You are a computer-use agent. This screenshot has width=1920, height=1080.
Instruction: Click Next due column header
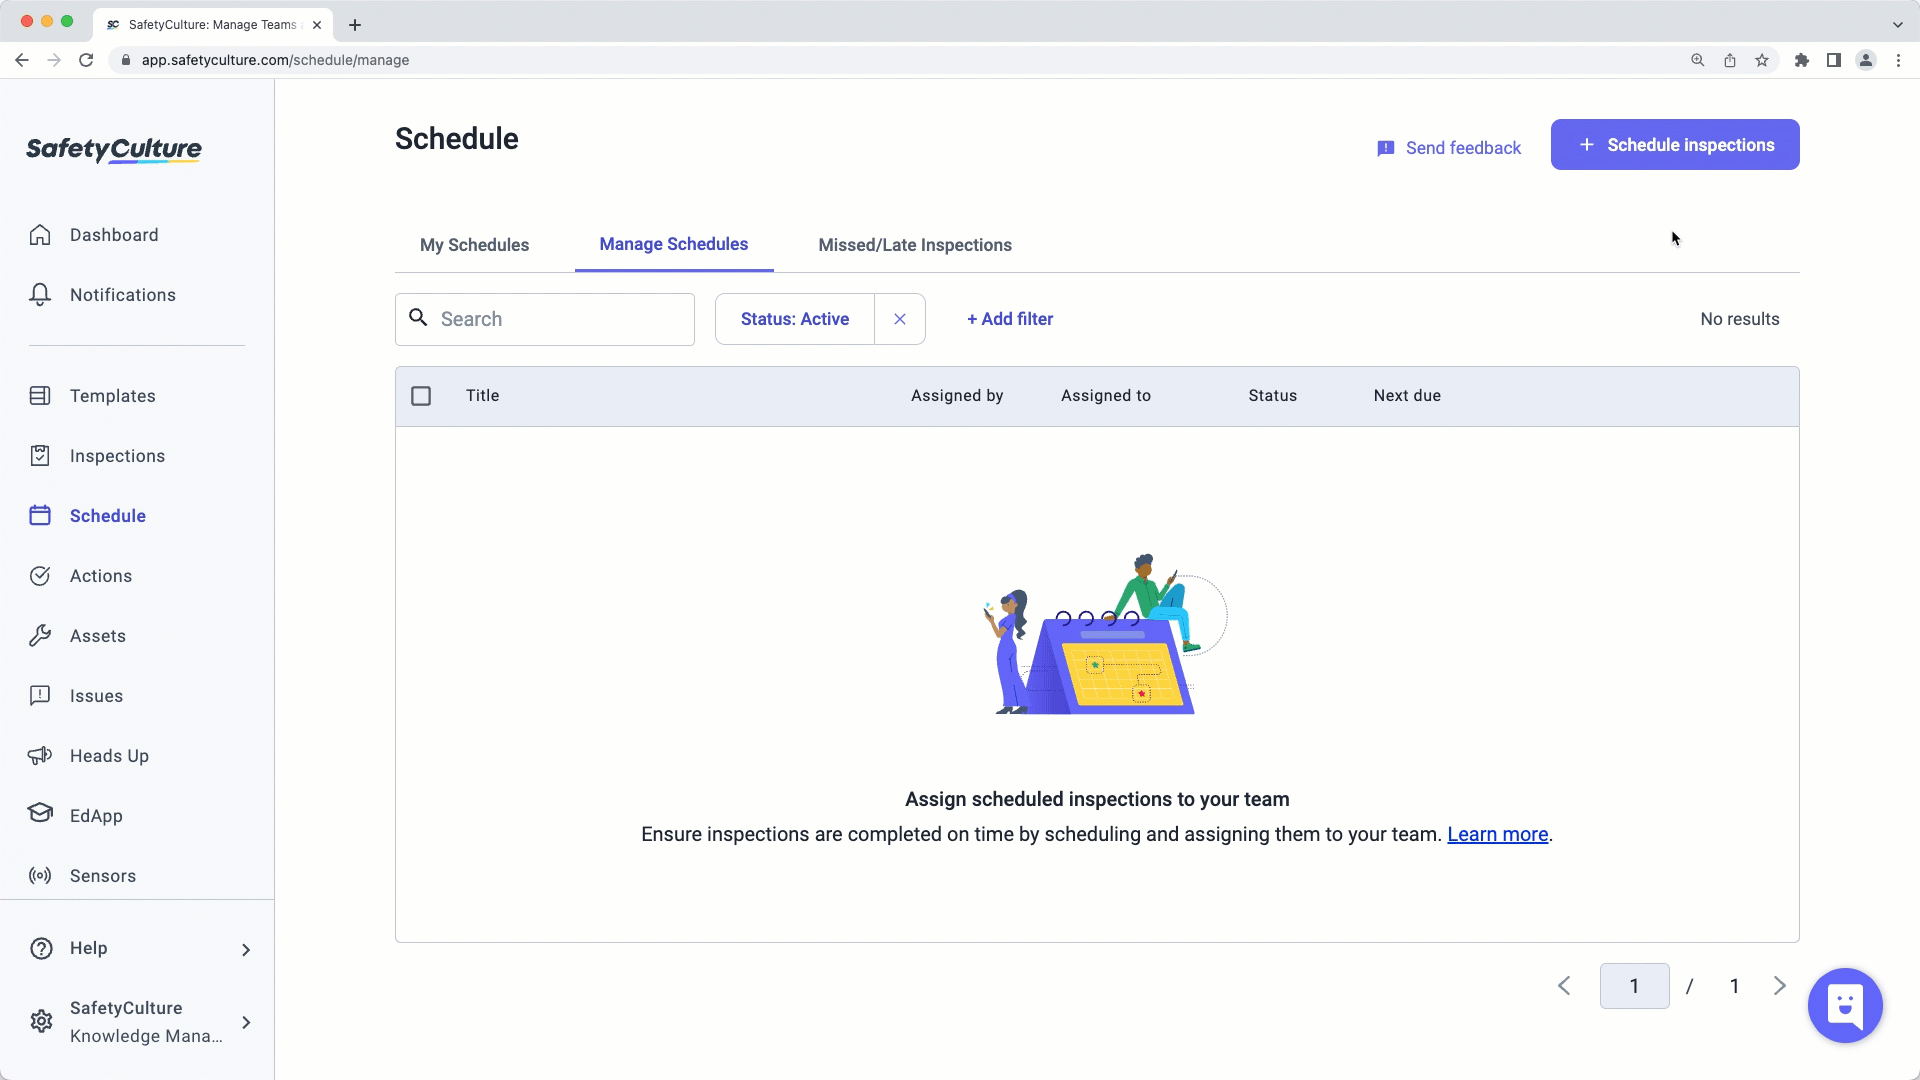tap(1407, 396)
